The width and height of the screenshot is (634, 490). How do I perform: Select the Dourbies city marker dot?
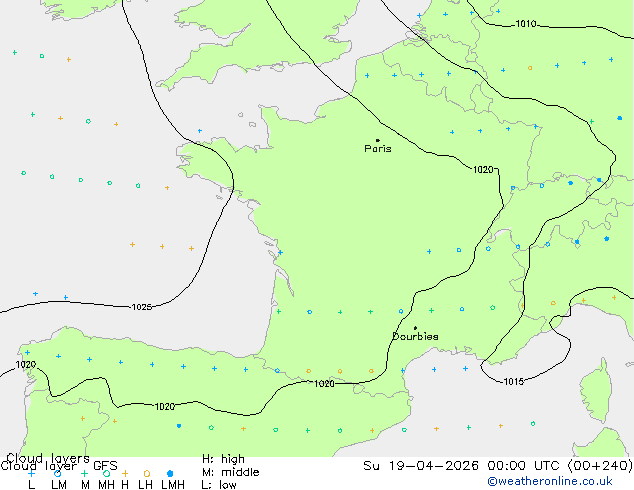click(415, 328)
